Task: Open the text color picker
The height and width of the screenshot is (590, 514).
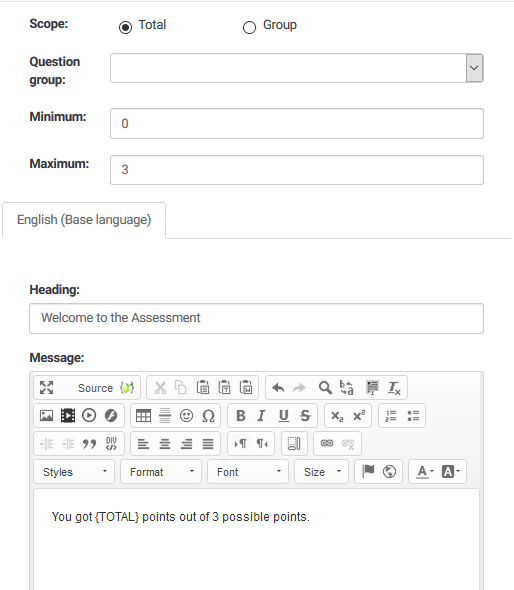Action: pyautogui.click(x=425, y=471)
